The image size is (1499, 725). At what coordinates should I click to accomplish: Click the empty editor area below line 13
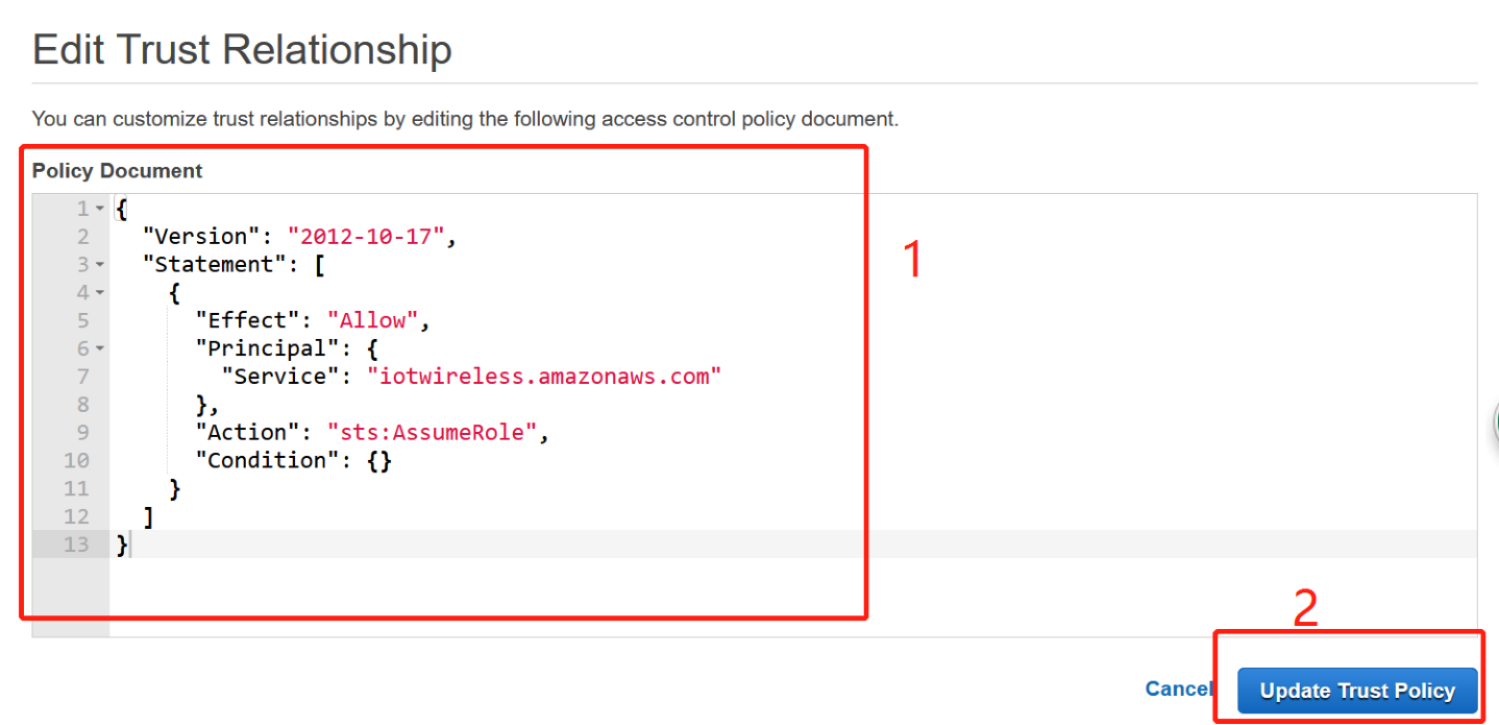(x=790, y=596)
